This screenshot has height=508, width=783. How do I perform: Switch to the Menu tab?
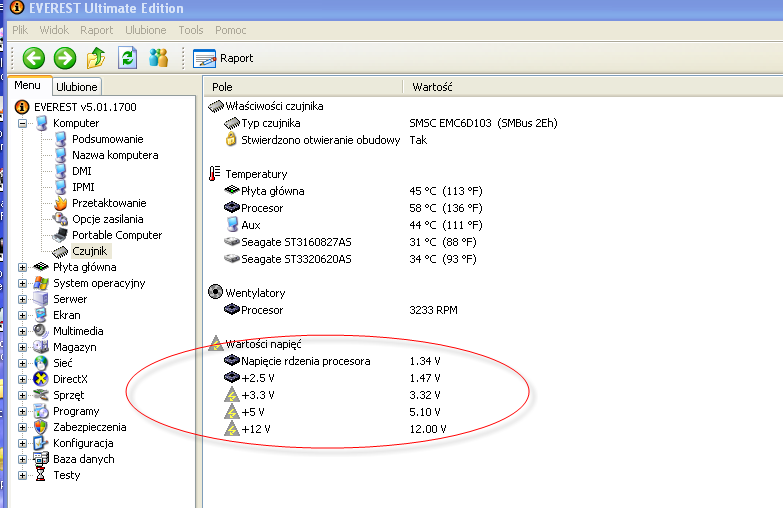[x=27, y=85]
